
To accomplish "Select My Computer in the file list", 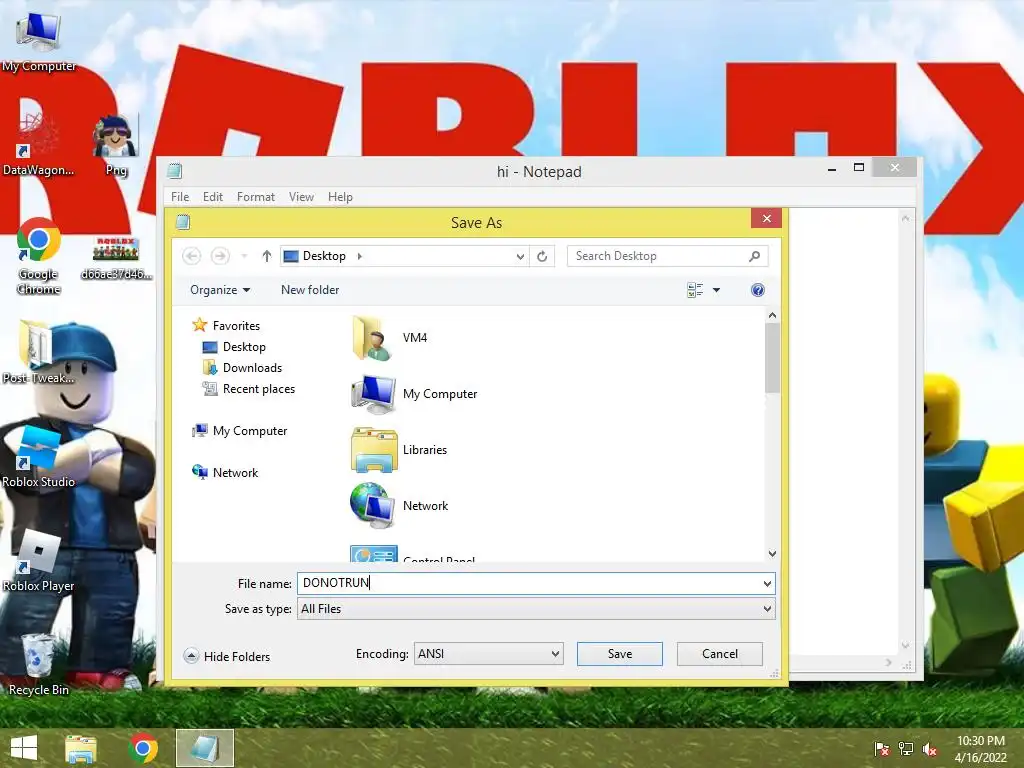I will 415,394.
